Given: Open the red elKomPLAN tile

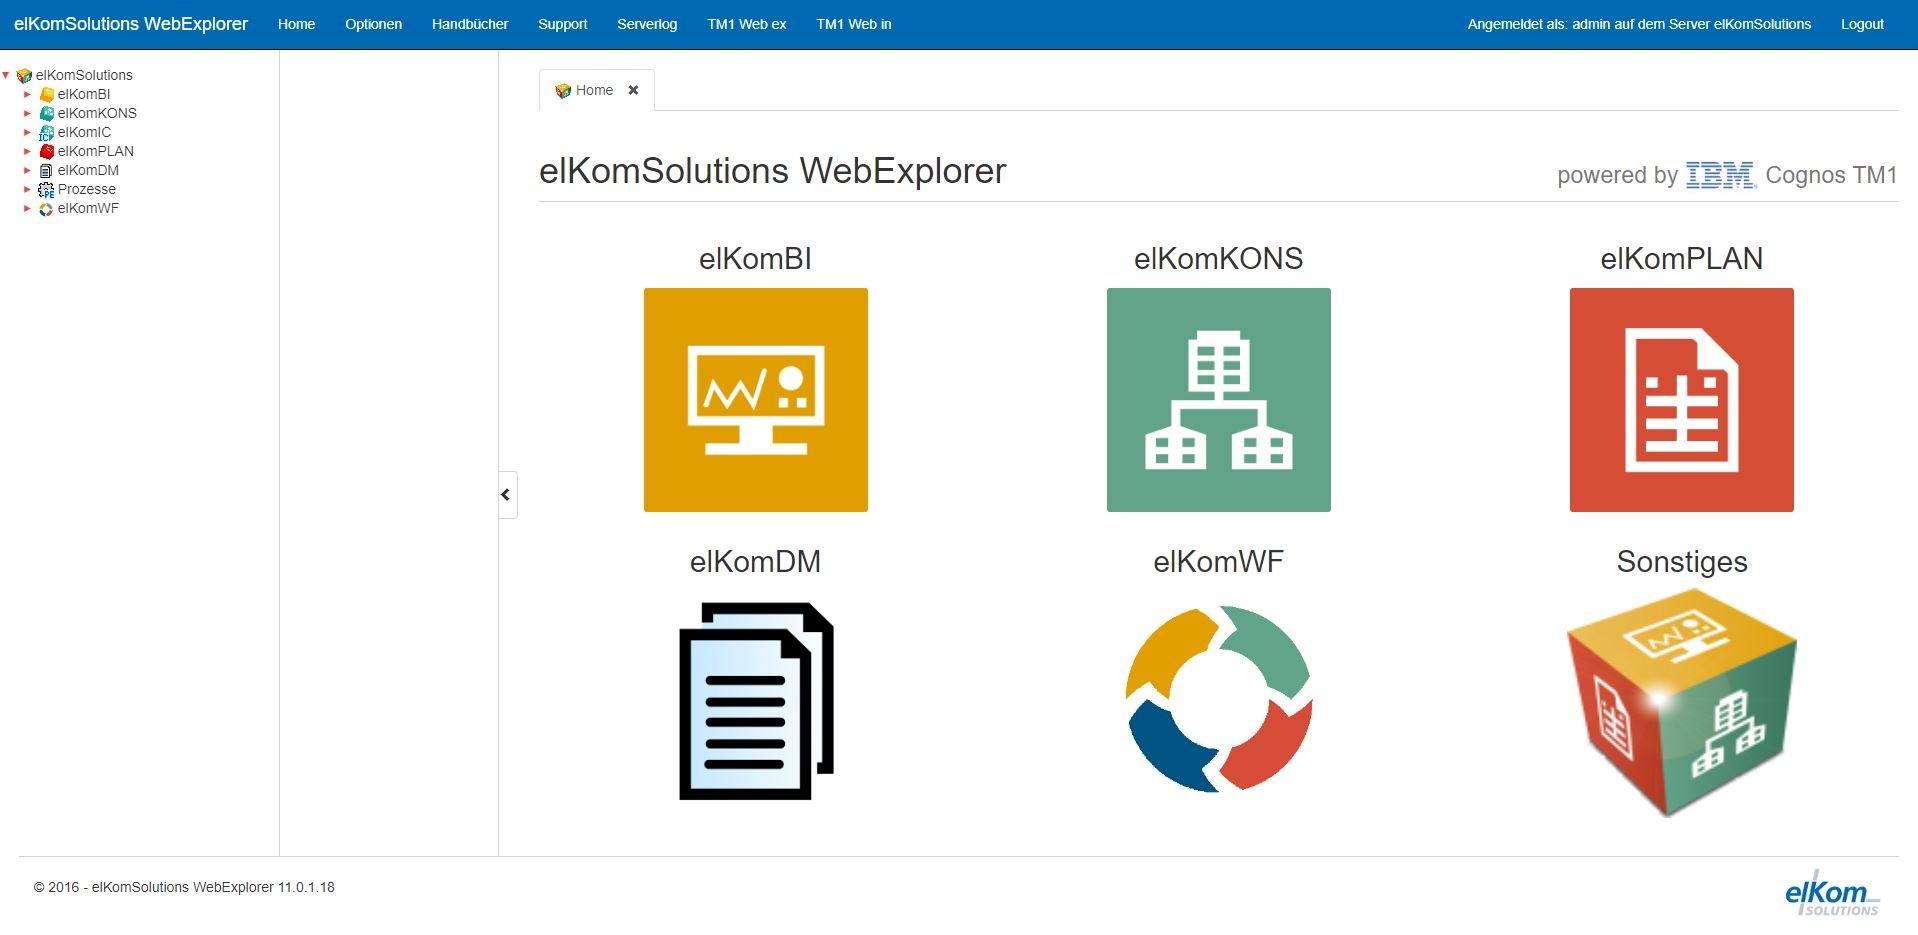Looking at the screenshot, I should pos(1681,399).
